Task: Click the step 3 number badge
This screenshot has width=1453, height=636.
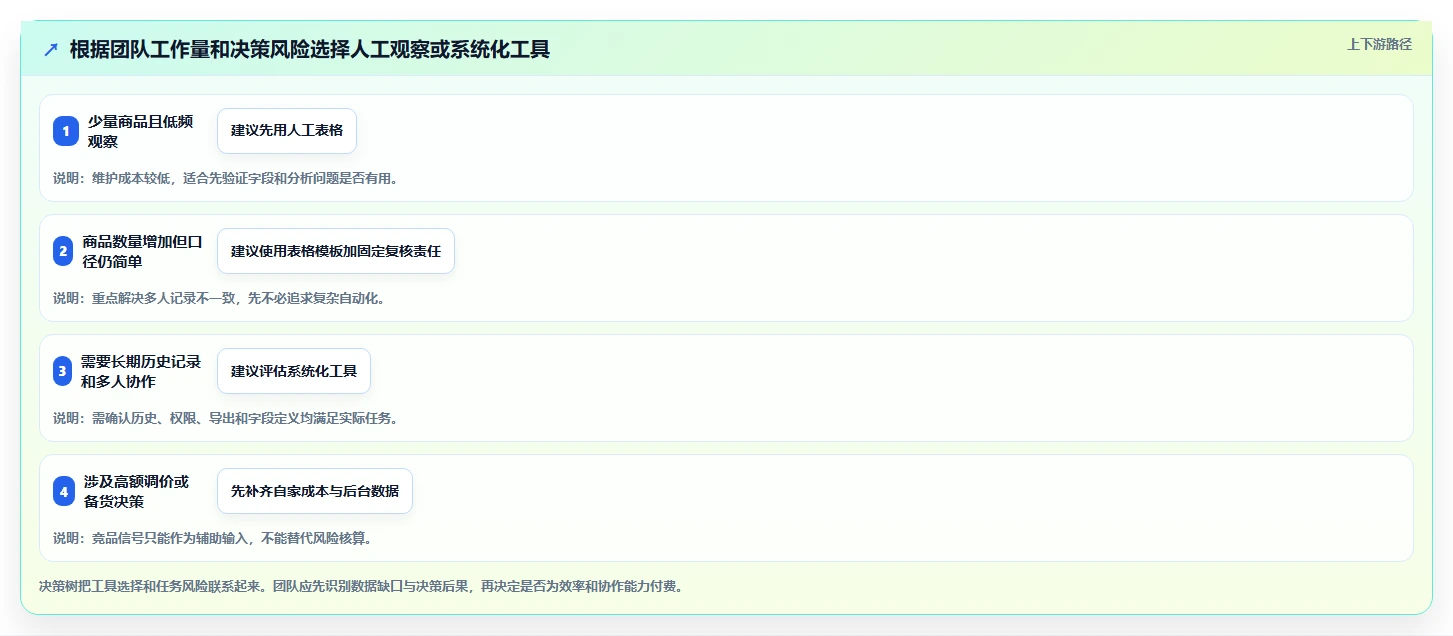Action: [x=62, y=371]
